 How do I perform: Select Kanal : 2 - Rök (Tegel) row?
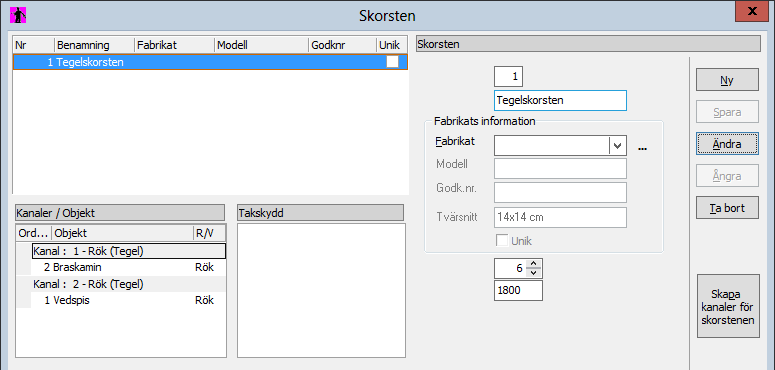(129, 285)
